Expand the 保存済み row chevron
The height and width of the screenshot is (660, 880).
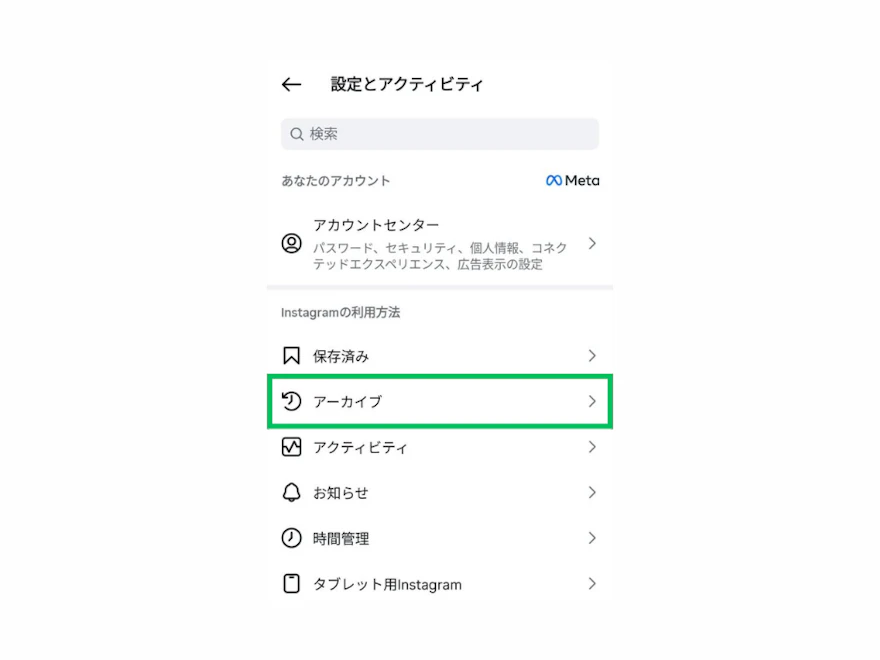pyautogui.click(x=592, y=356)
